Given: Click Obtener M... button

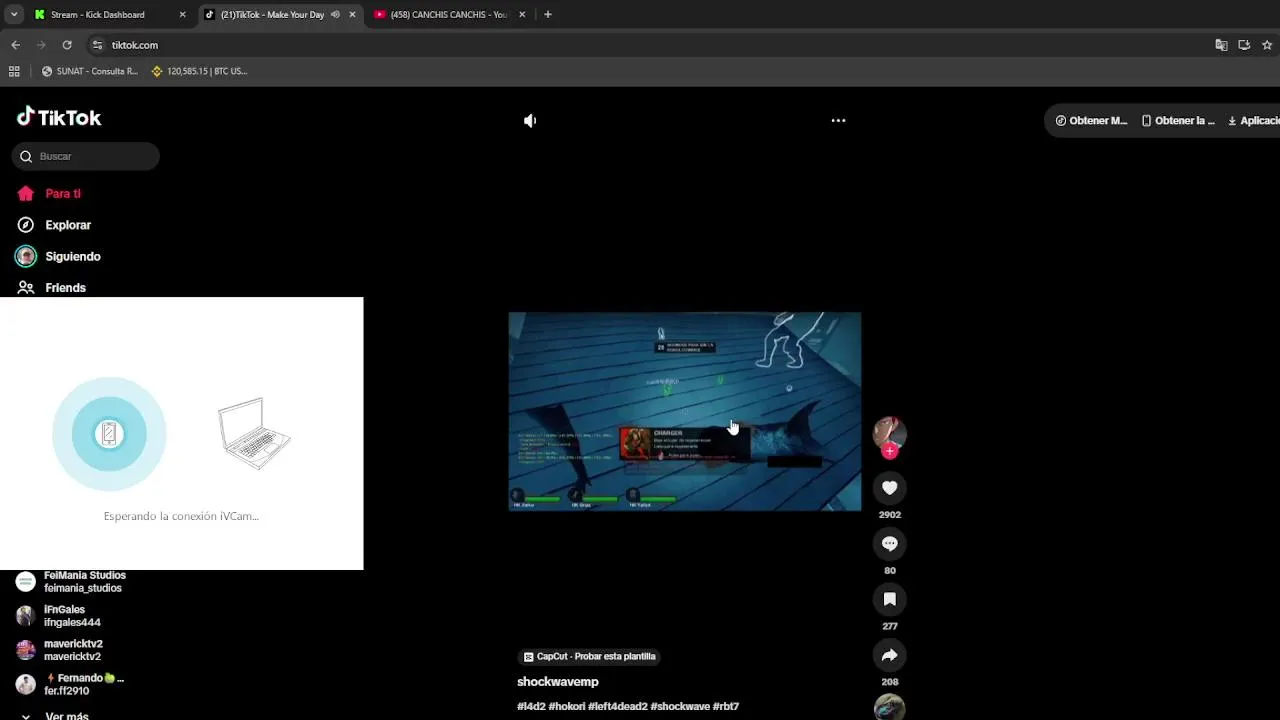Looking at the screenshot, I should (1091, 120).
